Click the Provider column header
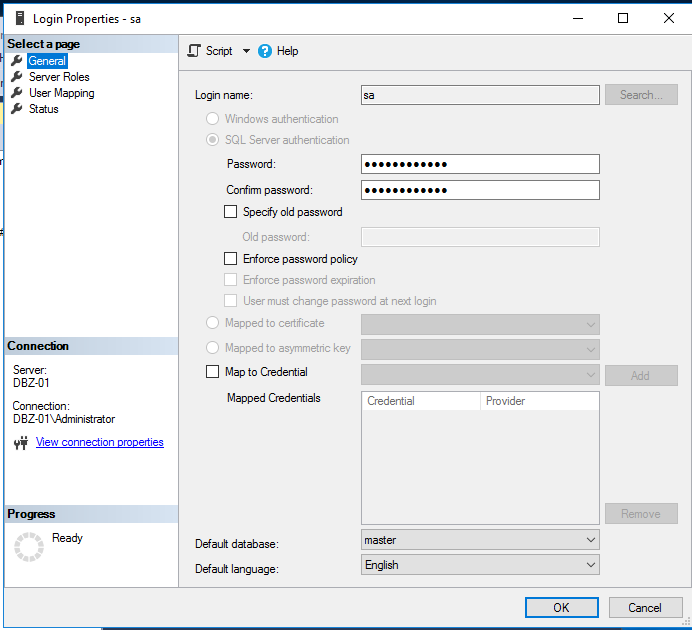 539,401
